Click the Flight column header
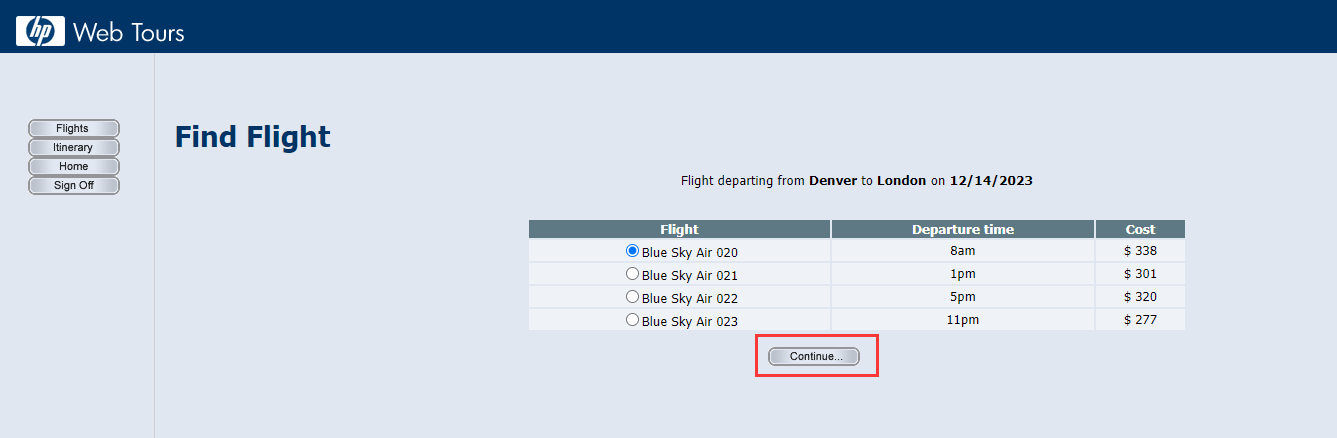This screenshot has height=438, width=1337. click(679, 229)
